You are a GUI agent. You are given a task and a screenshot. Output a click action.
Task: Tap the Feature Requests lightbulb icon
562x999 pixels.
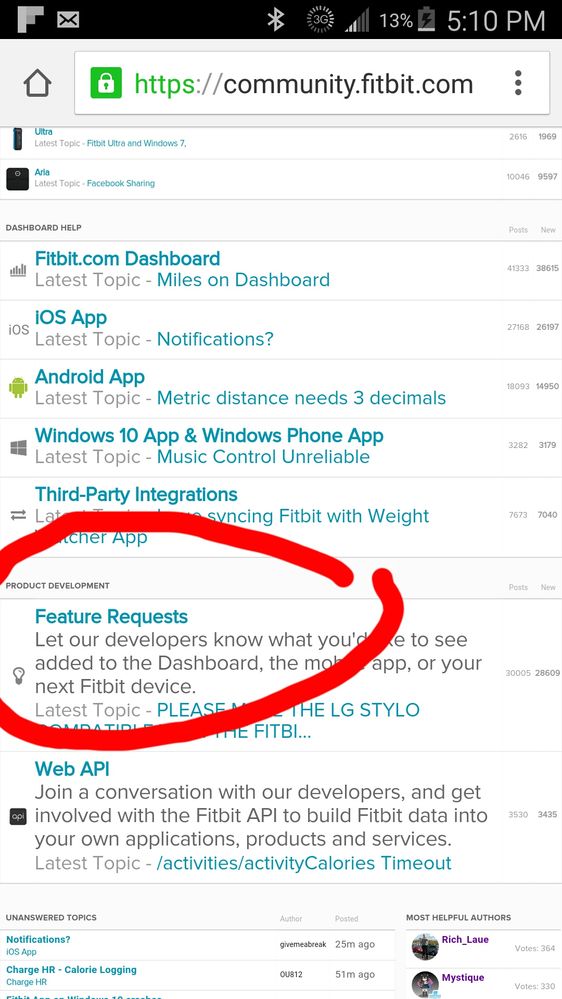[x=18, y=676]
